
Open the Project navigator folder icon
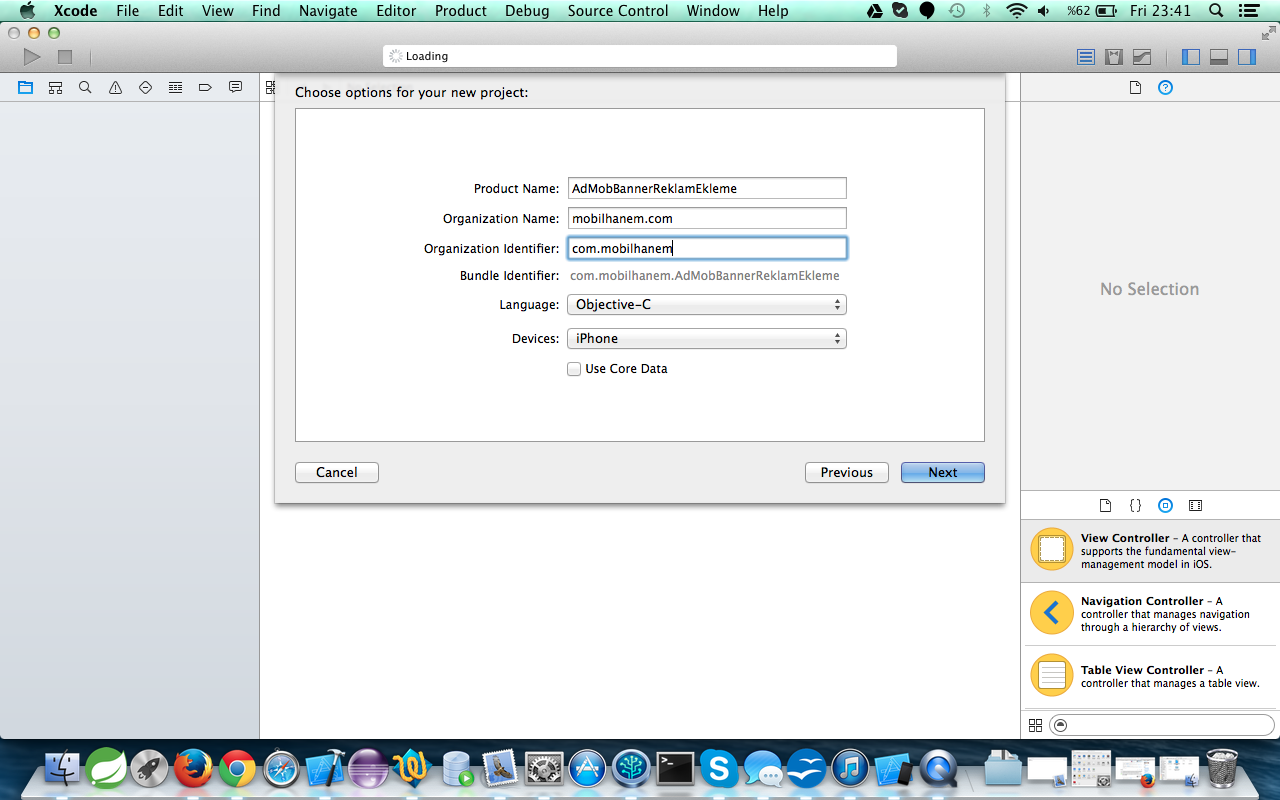[26, 87]
